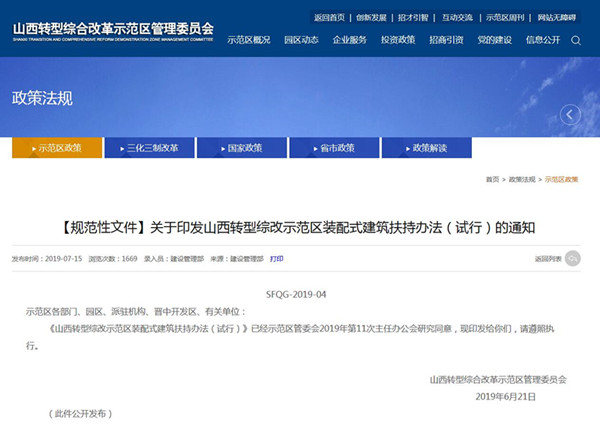The width and height of the screenshot is (600, 424).
Task: Click 首页 in the breadcrumb
Action: pyautogui.click(x=492, y=179)
